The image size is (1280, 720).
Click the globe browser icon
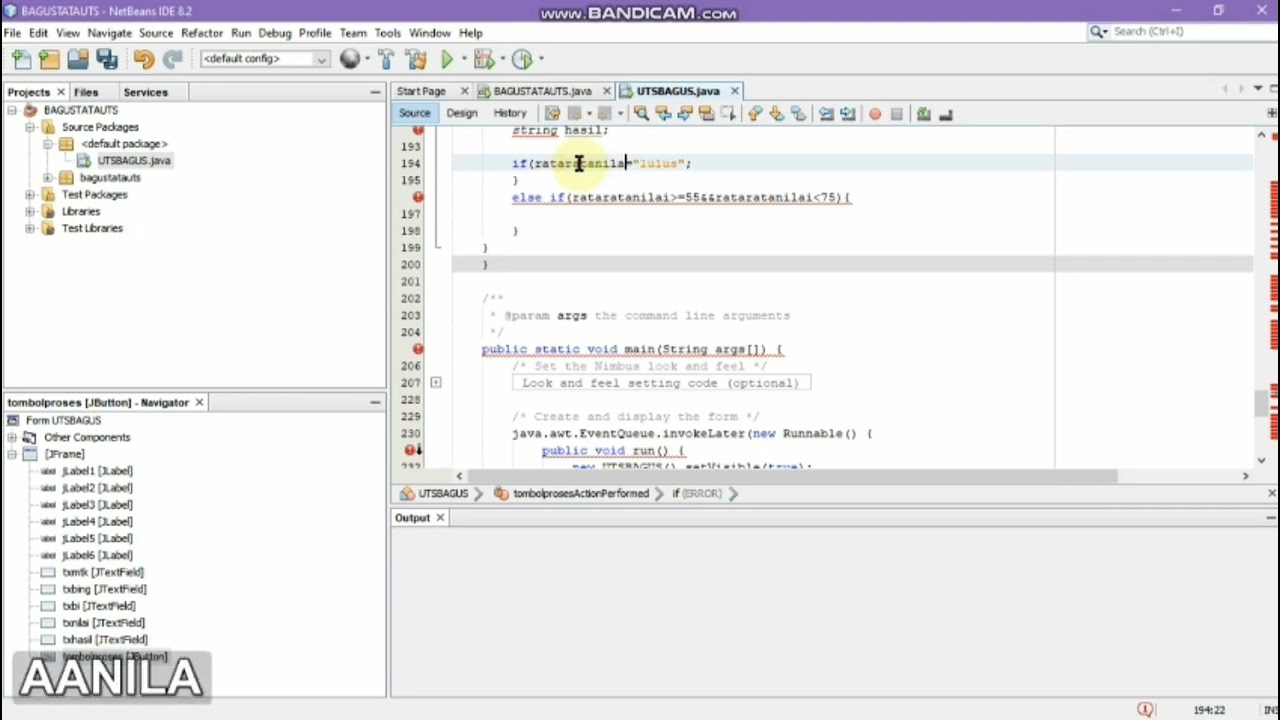[349, 59]
